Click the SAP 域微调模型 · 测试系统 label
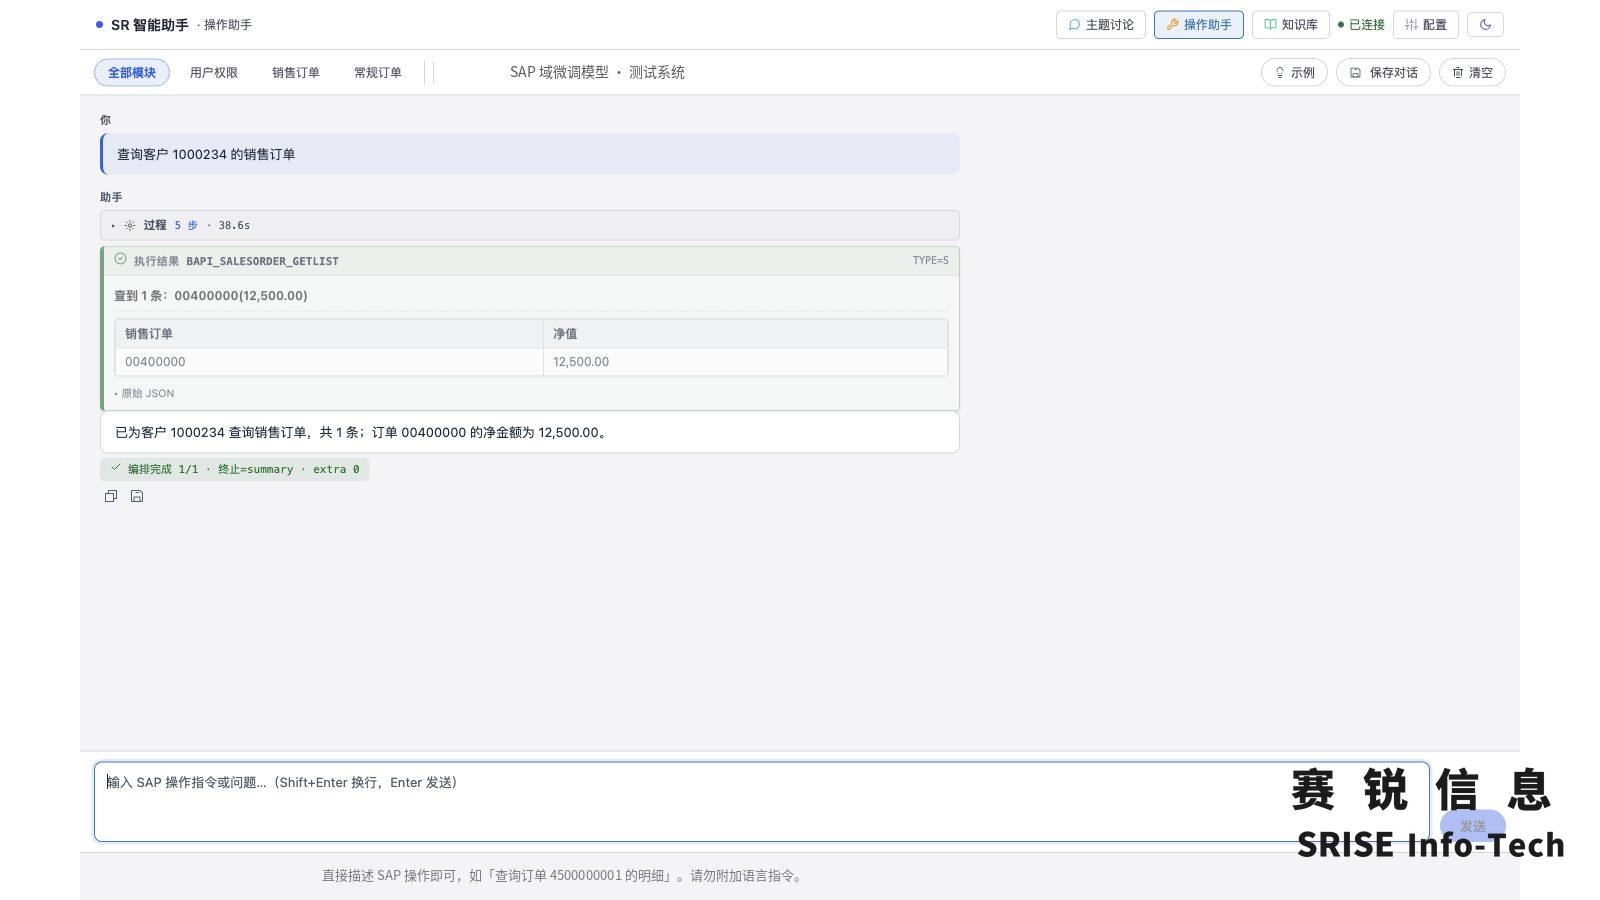This screenshot has height=900, width=1600. tap(597, 73)
